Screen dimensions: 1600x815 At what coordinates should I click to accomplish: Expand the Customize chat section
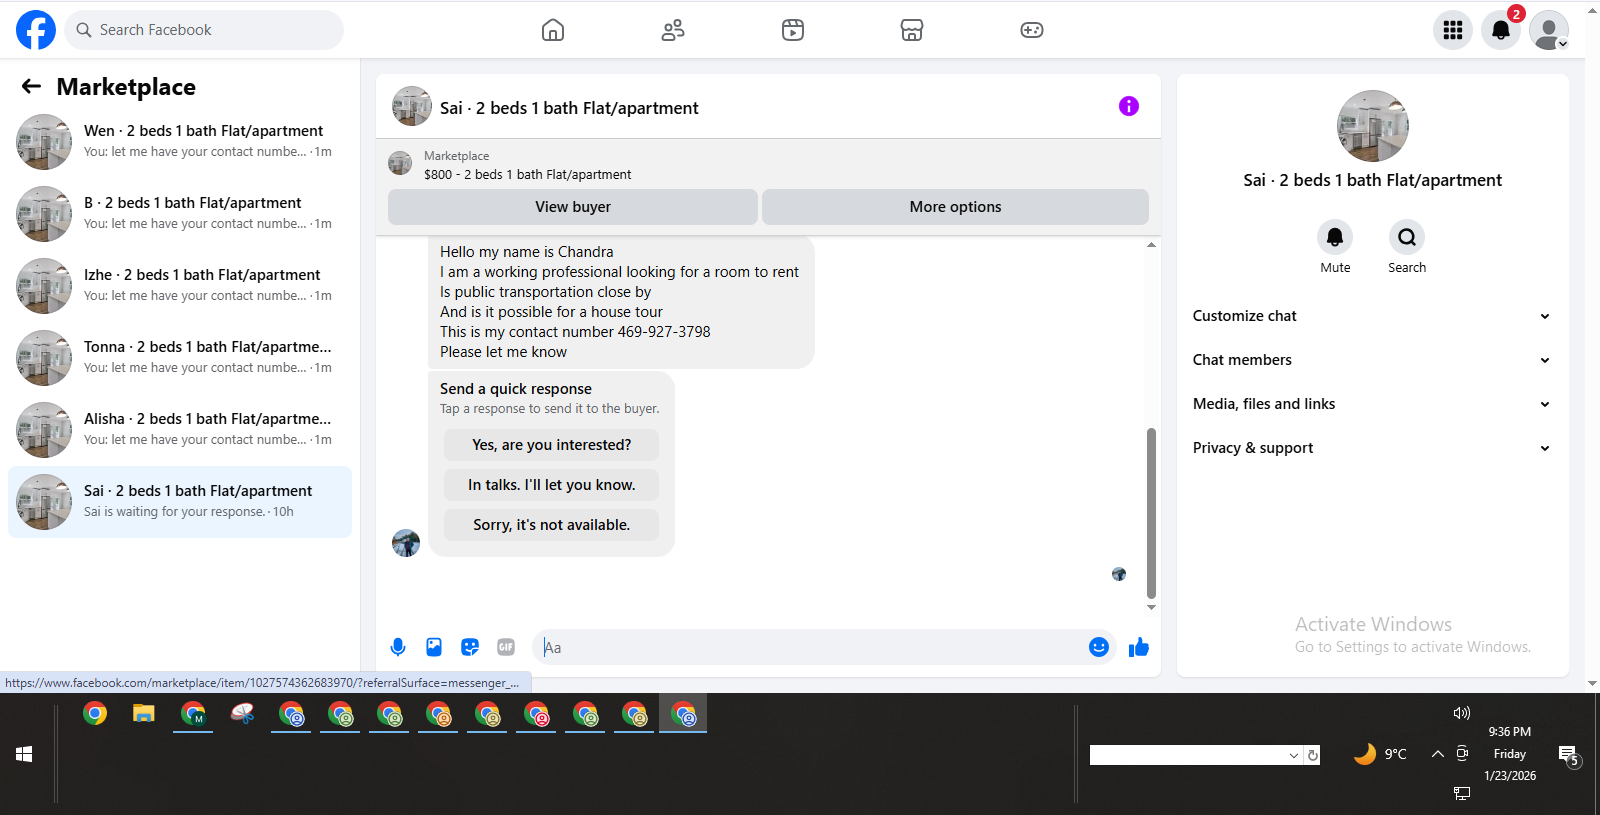coord(1372,316)
